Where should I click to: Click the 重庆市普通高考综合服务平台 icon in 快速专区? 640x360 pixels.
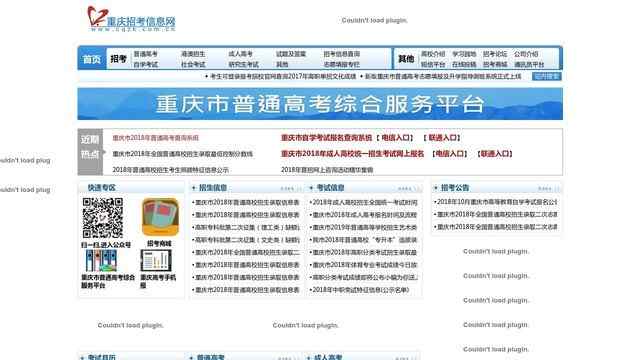click(101, 261)
